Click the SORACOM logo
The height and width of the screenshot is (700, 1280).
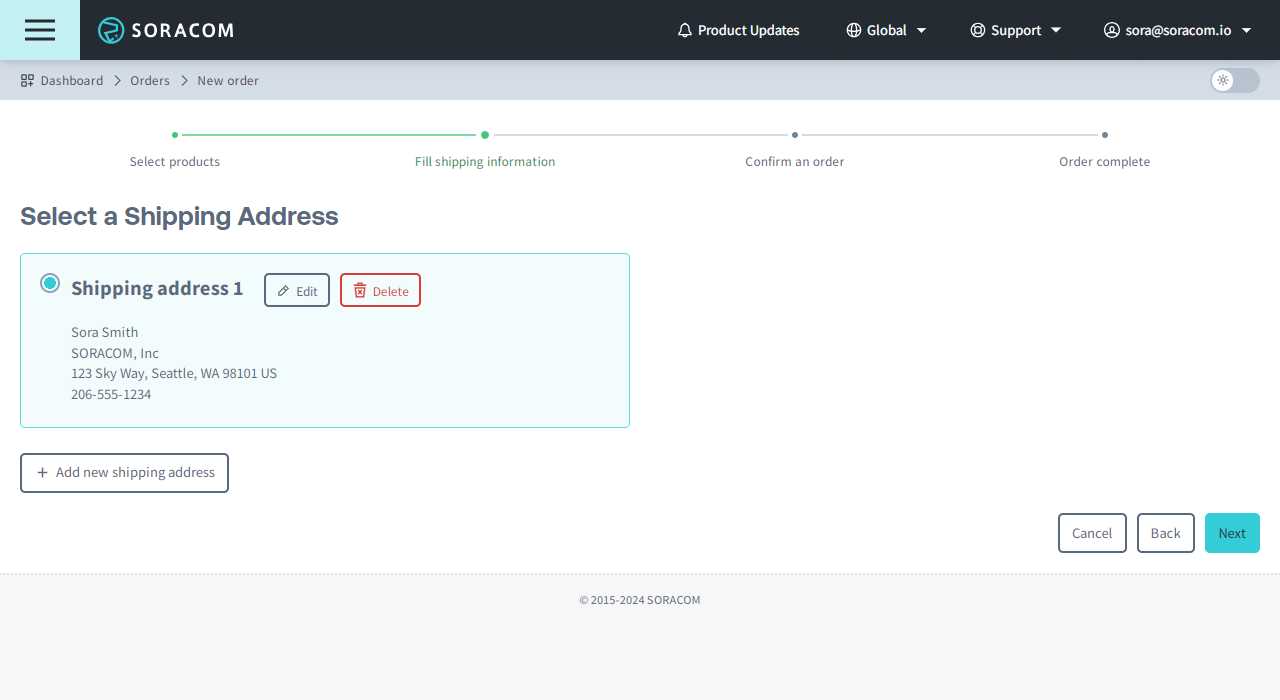(165, 30)
